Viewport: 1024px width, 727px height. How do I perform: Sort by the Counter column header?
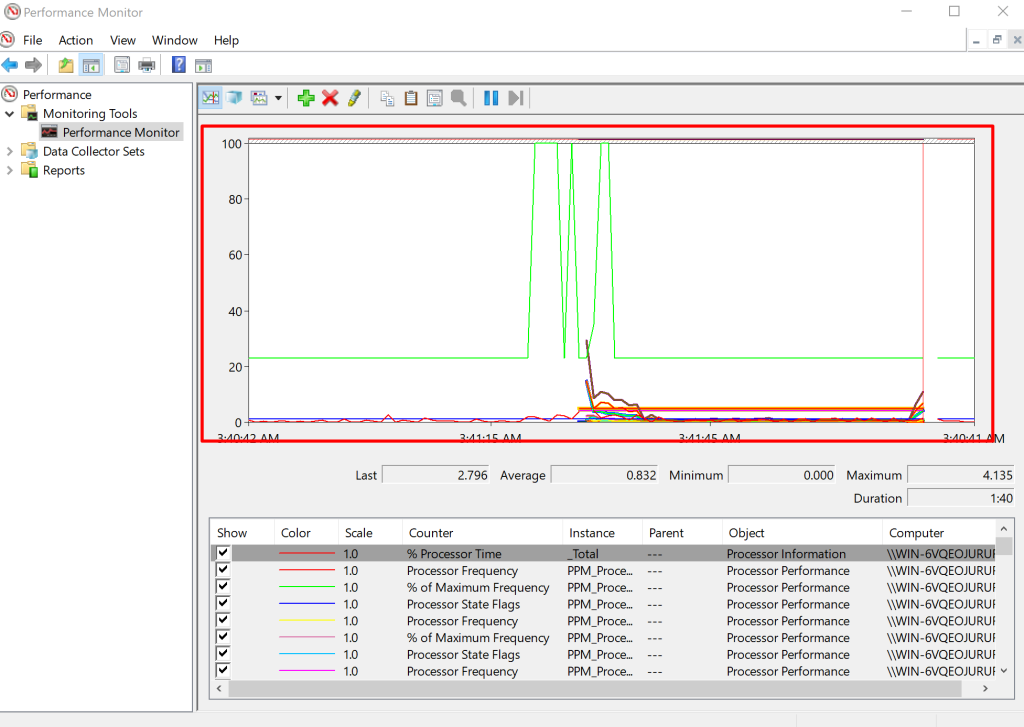tap(482, 532)
